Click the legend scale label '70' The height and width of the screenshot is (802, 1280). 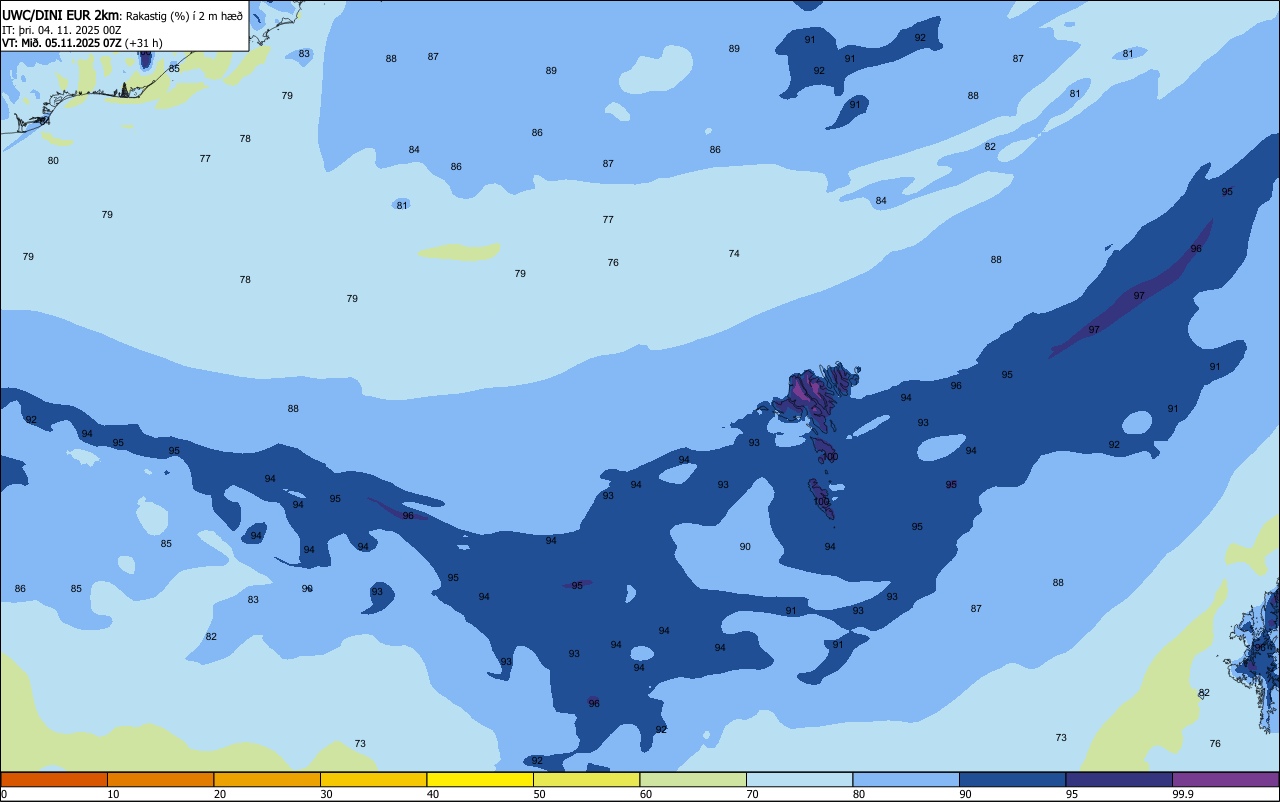coord(752,794)
